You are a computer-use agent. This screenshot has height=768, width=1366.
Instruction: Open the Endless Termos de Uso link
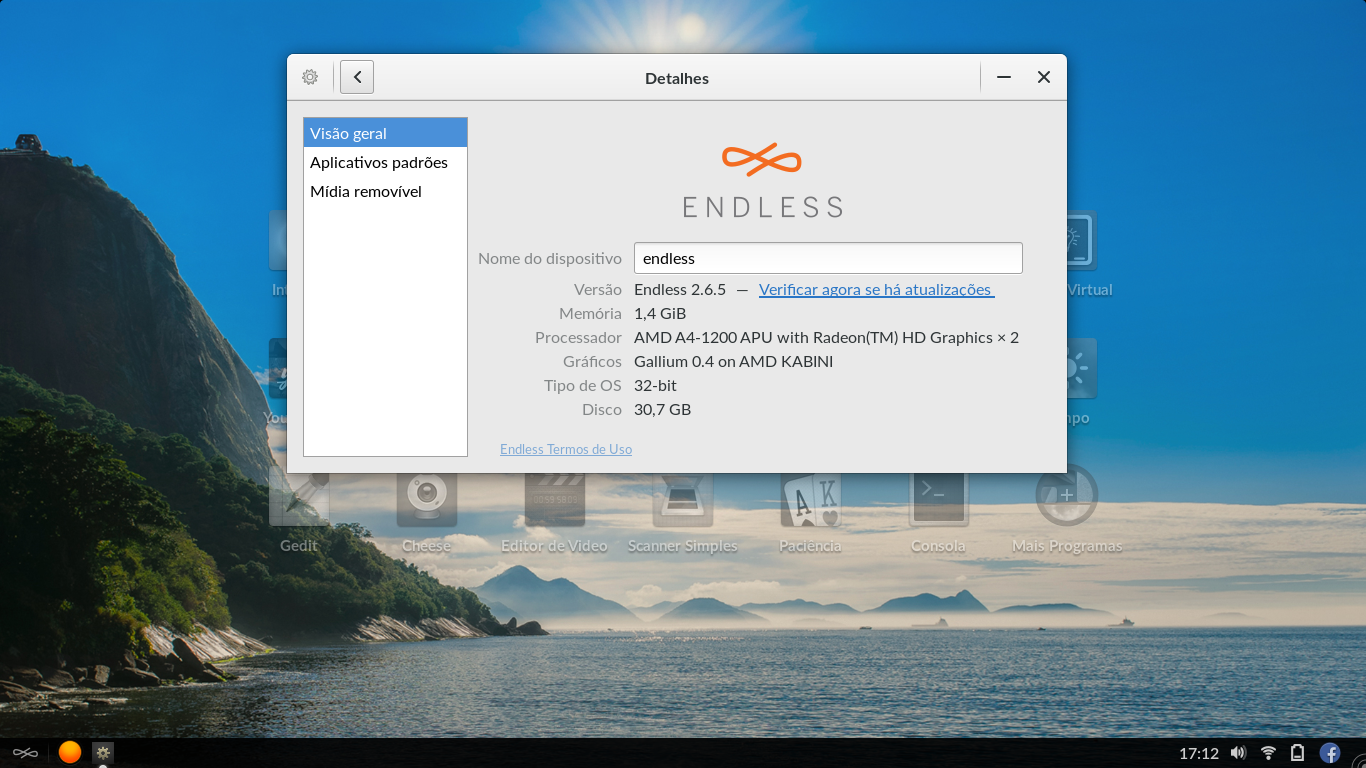566,450
